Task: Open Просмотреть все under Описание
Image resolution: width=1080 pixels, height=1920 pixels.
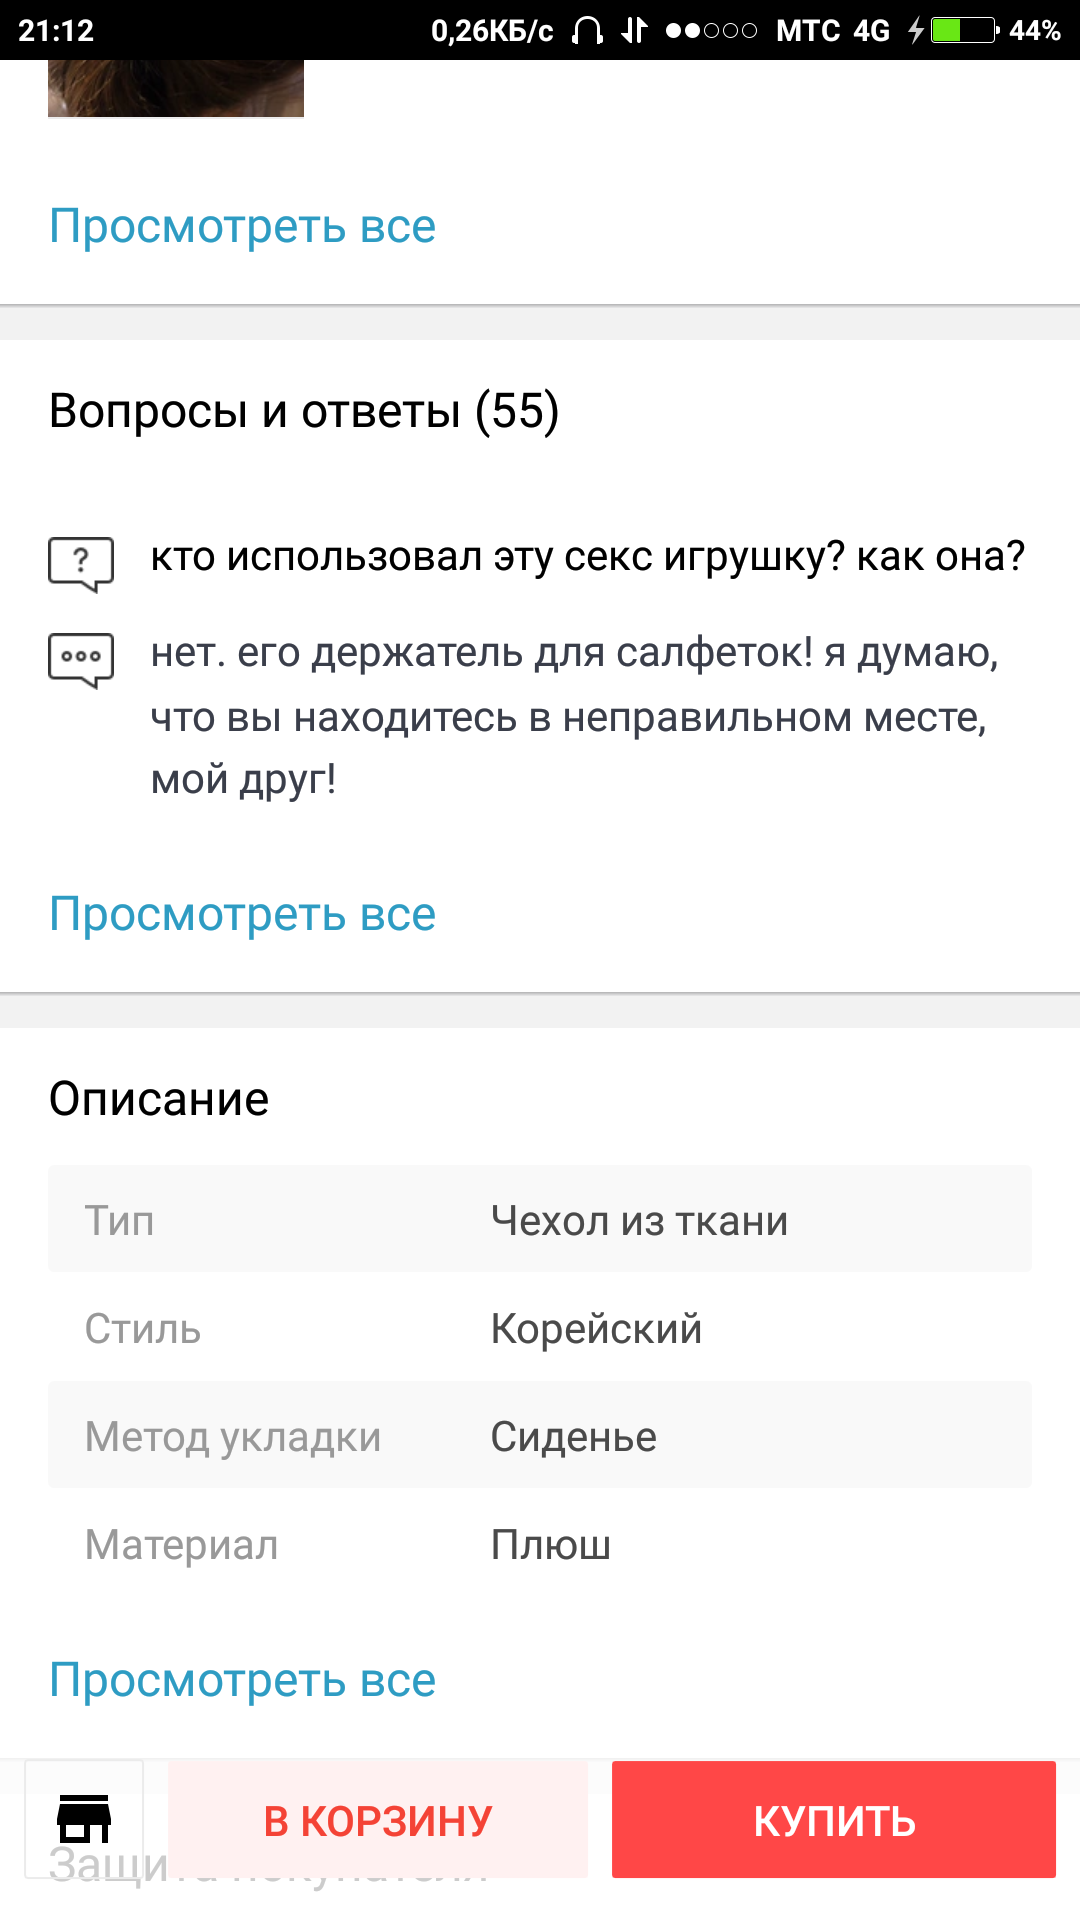Action: [243, 1680]
